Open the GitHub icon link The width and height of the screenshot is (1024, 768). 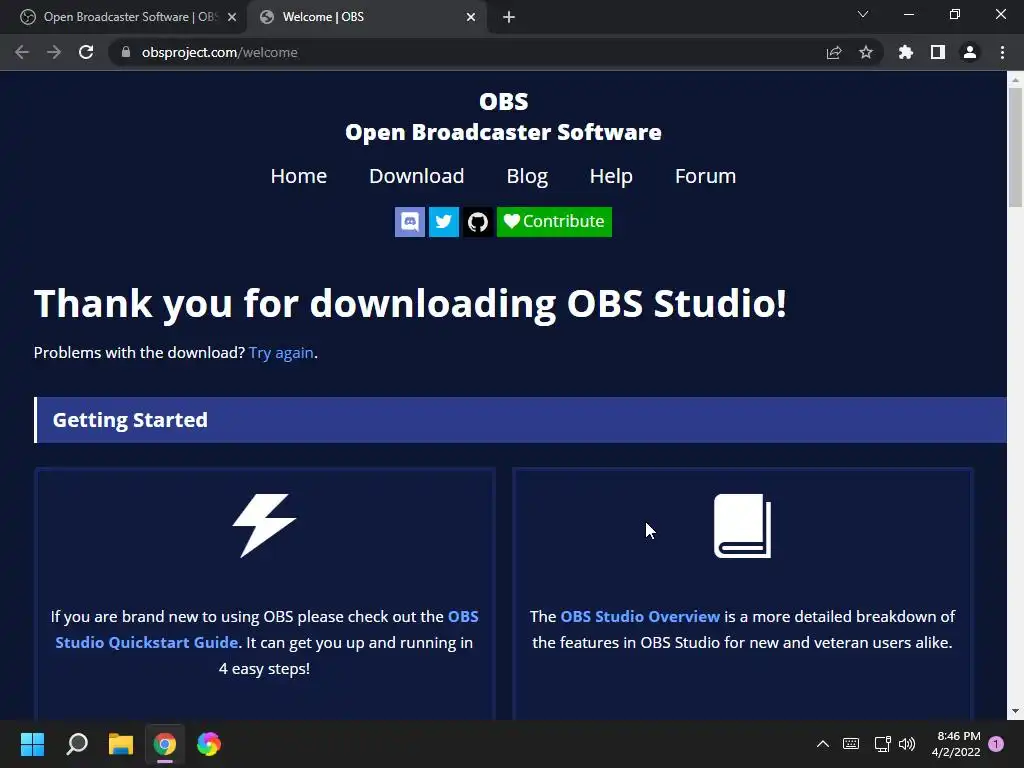click(x=478, y=222)
